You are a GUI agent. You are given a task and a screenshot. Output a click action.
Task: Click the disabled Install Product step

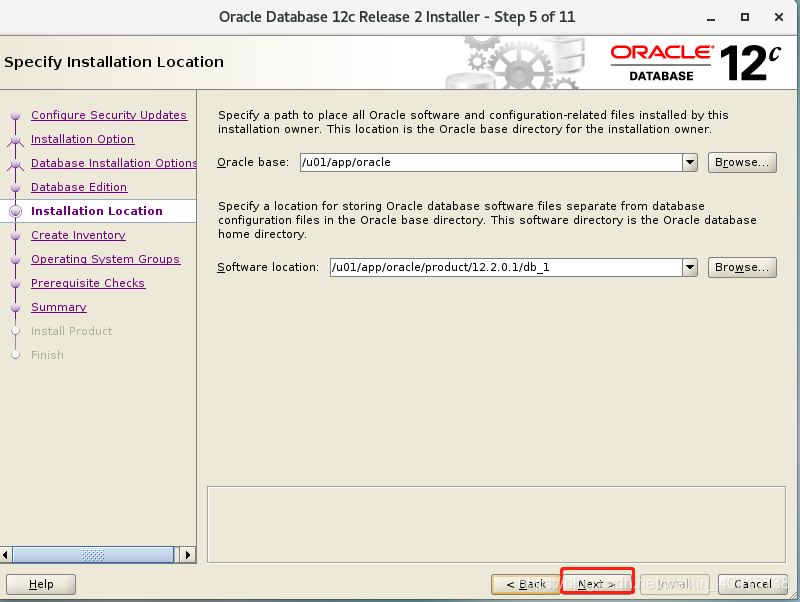click(71, 331)
